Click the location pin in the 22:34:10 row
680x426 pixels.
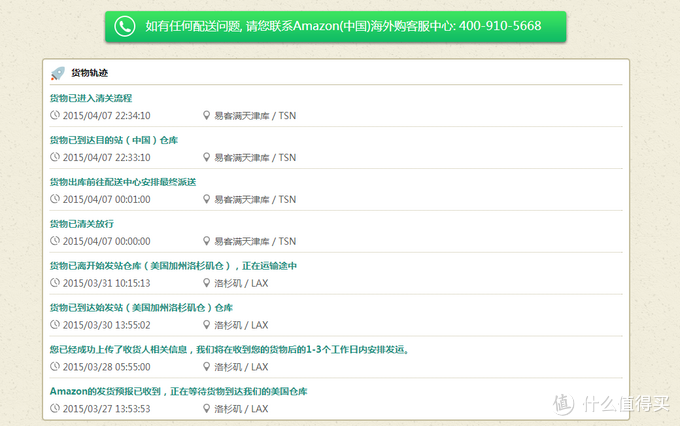coord(206,115)
